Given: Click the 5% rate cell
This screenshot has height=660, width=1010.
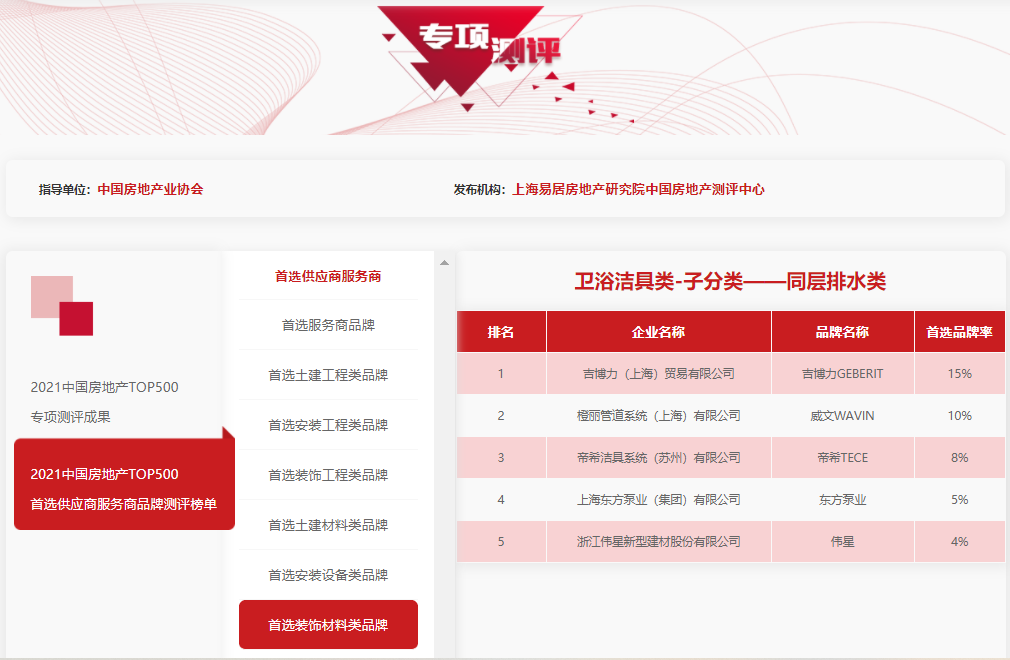Looking at the screenshot, I should pos(960,500).
